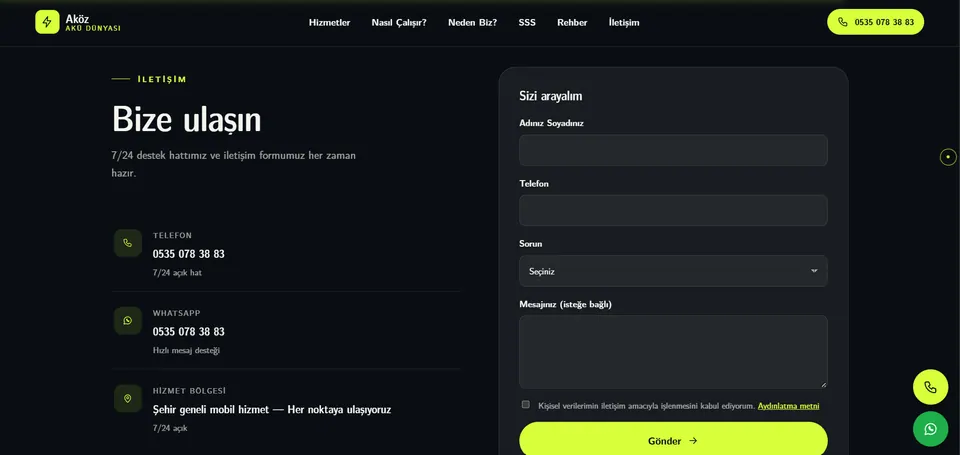Click the circular dot indicator at right edge
This screenshot has width=960, height=455.
948,157
